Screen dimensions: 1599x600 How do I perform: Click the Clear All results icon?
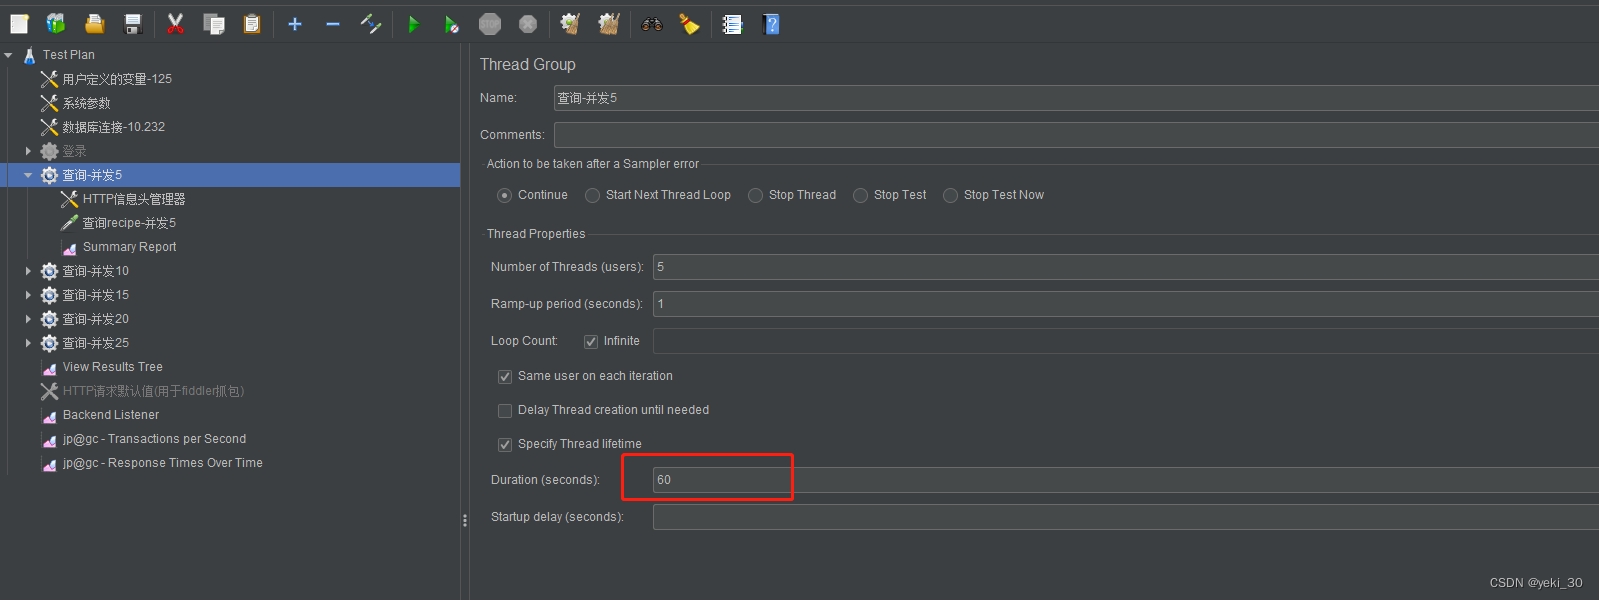[x=609, y=24]
